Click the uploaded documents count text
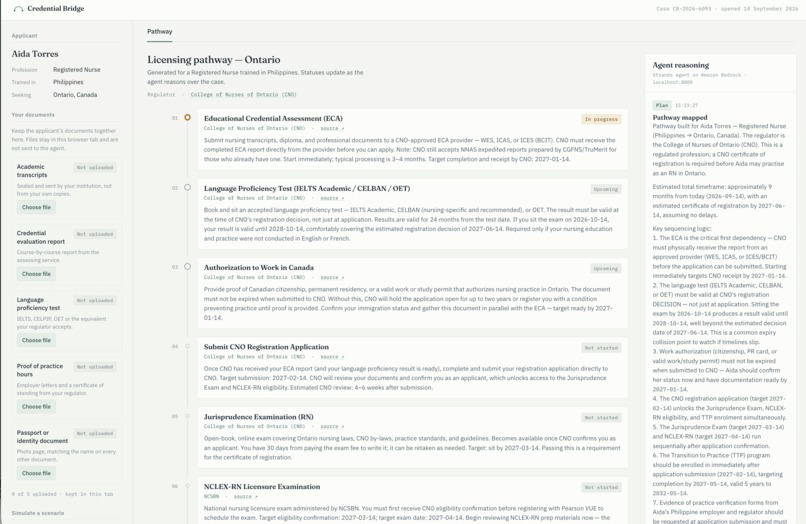806x524 pixels. click(62, 494)
